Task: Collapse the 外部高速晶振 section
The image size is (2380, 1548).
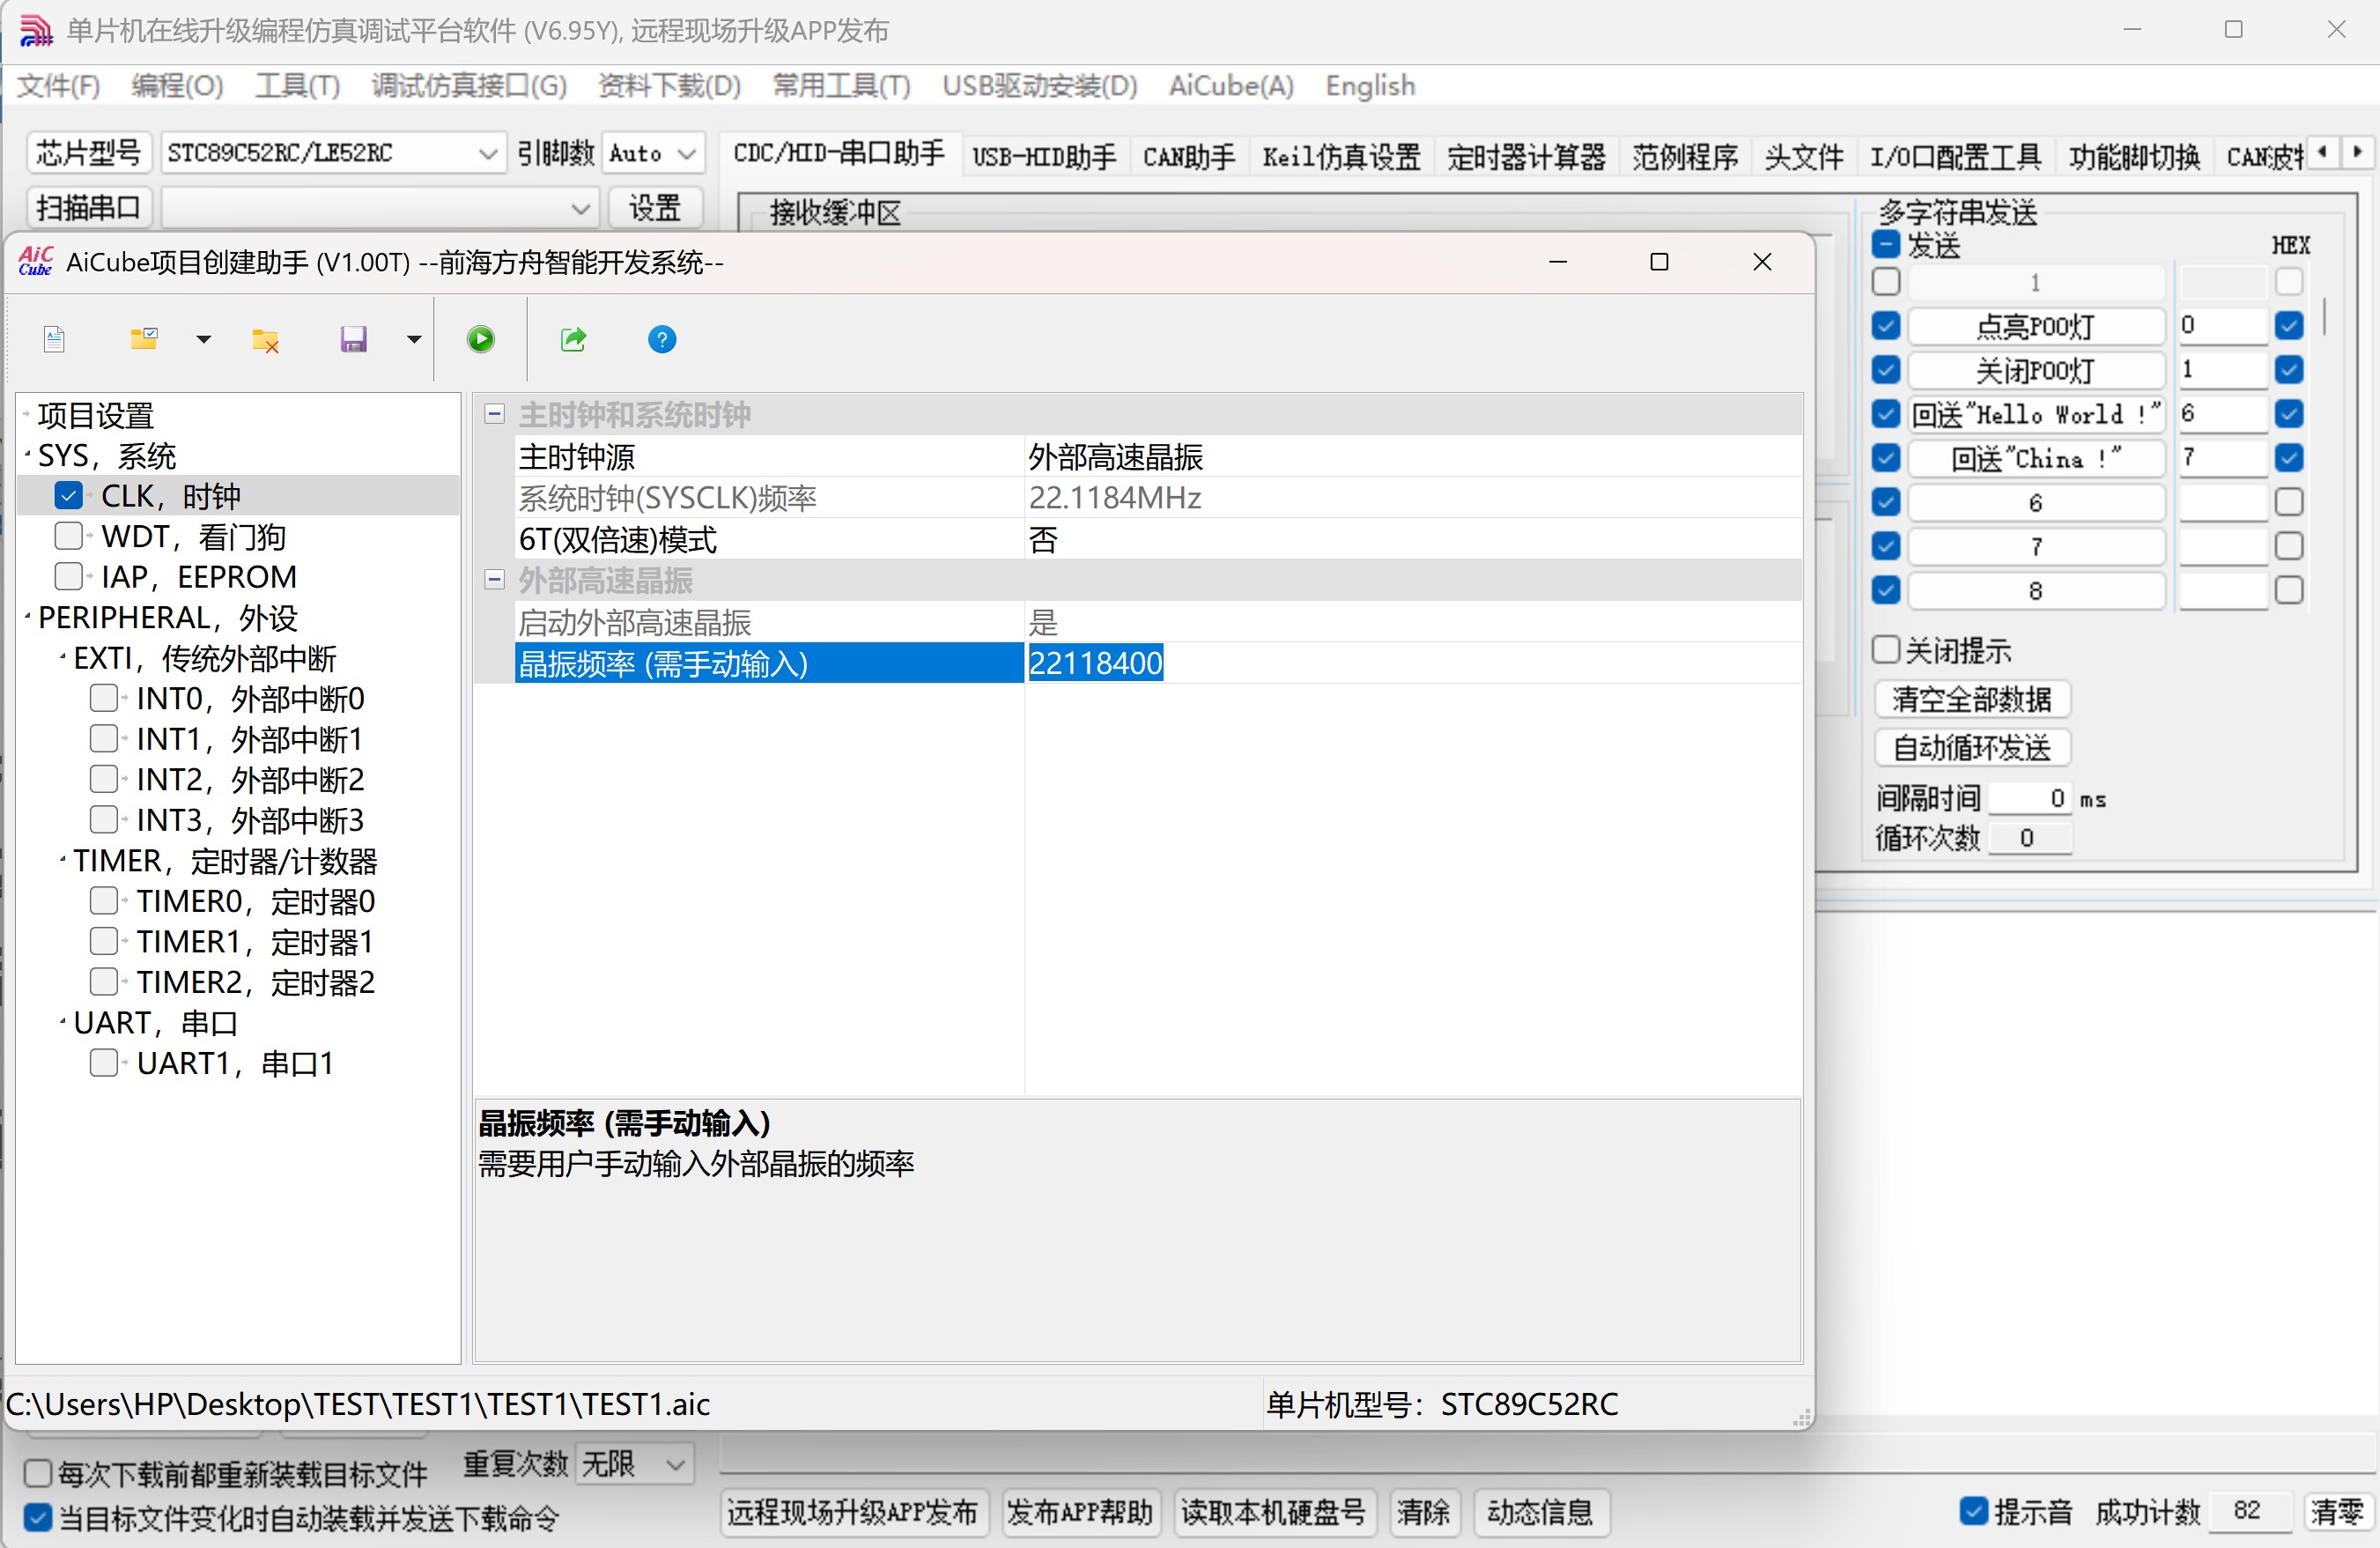Action: 494,580
